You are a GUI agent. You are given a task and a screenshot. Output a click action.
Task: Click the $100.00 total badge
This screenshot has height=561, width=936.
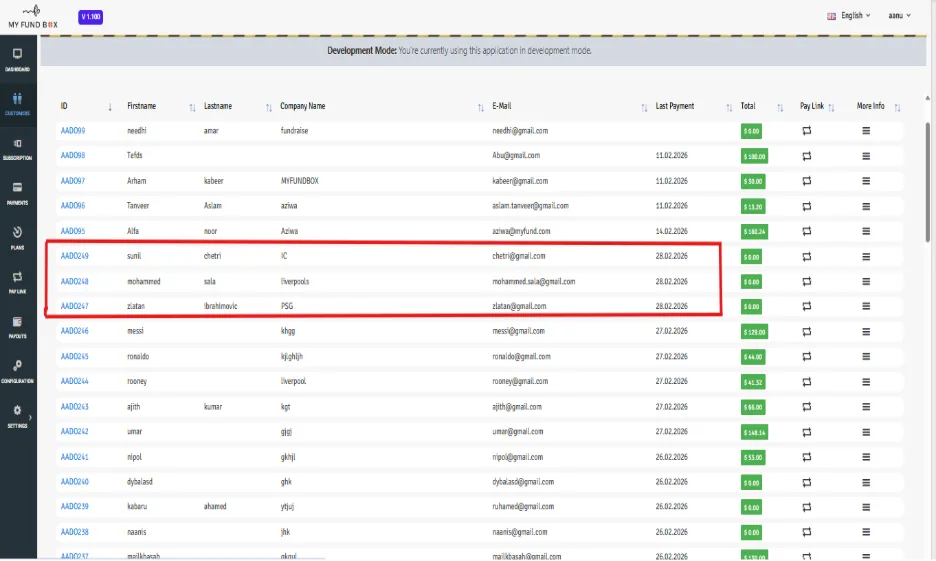pyautogui.click(x=754, y=156)
